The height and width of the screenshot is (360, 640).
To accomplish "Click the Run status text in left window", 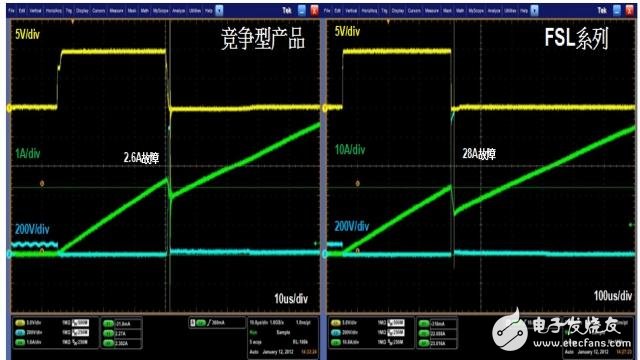I will pos(253,332).
